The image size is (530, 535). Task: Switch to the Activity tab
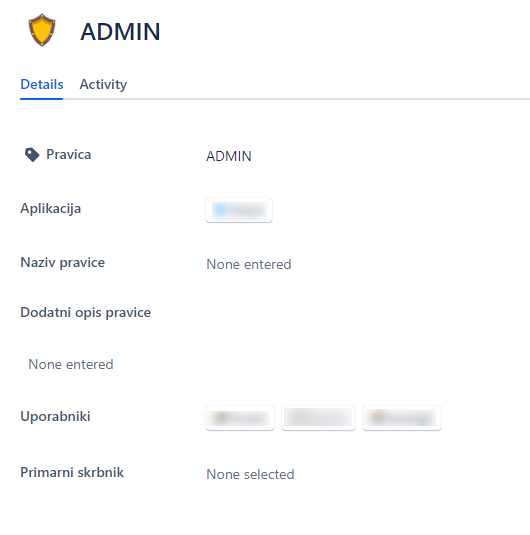coord(103,84)
